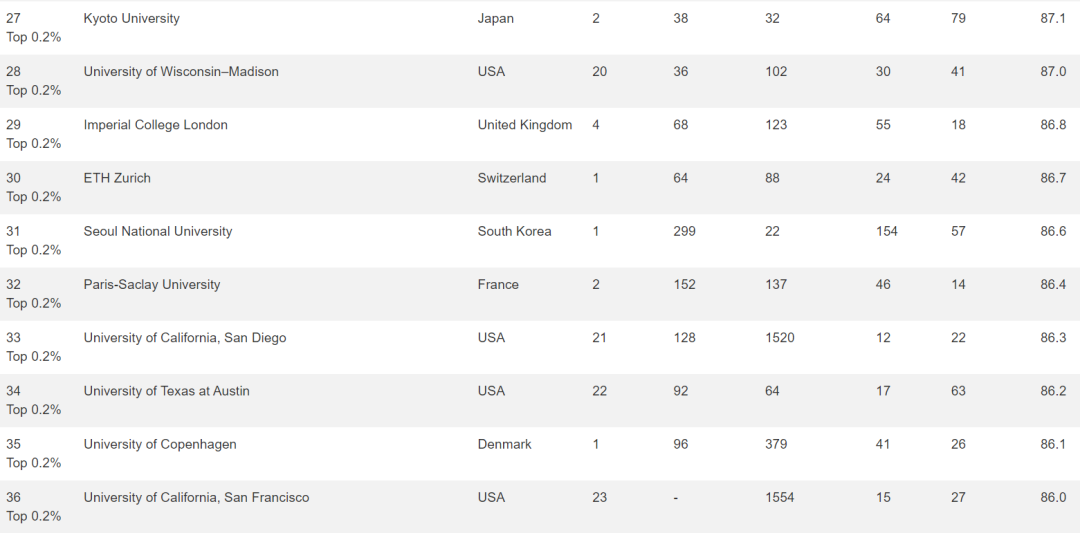The height and width of the screenshot is (533, 1080).
Task: Open Imperial College London entry
Action: pyautogui.click(x=156, y=125)
